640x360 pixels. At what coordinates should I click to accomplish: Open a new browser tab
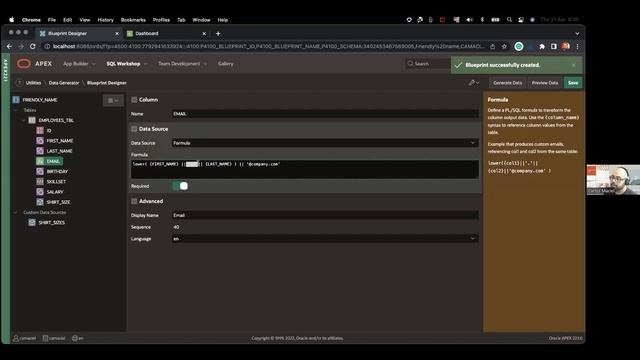(218, 33)
